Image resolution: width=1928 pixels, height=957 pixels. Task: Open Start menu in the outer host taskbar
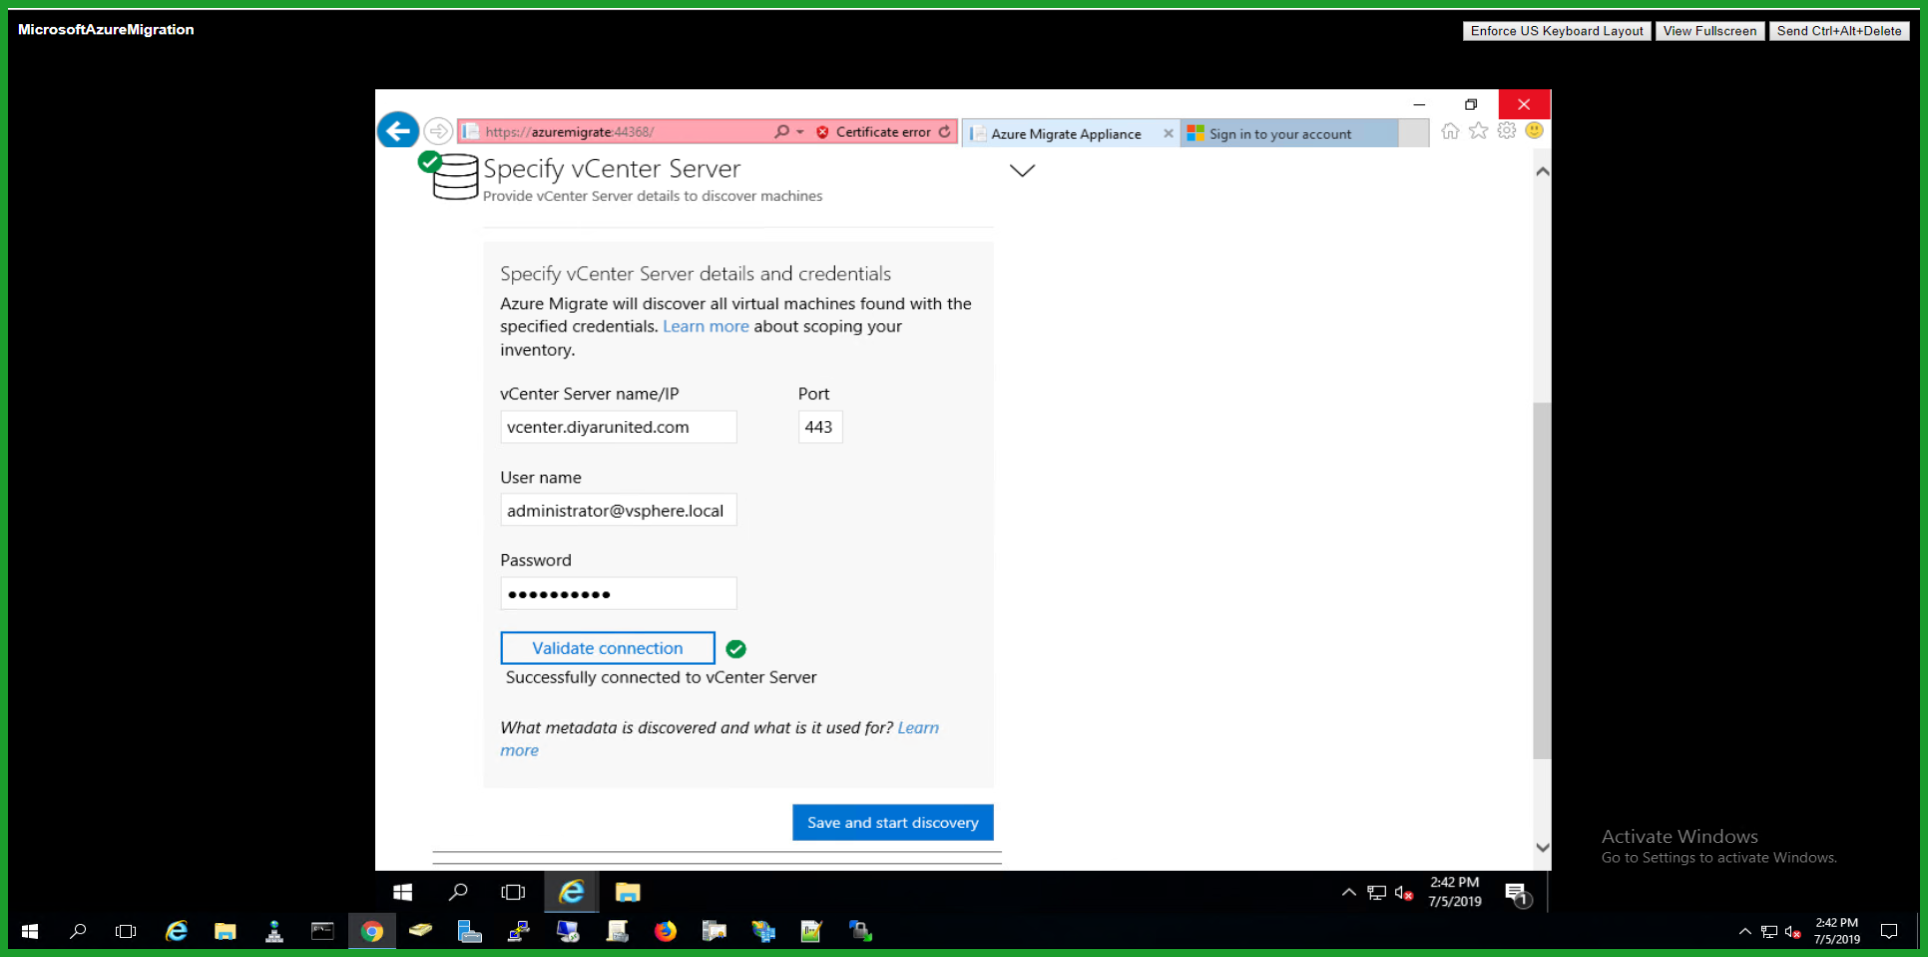(30, 932)
